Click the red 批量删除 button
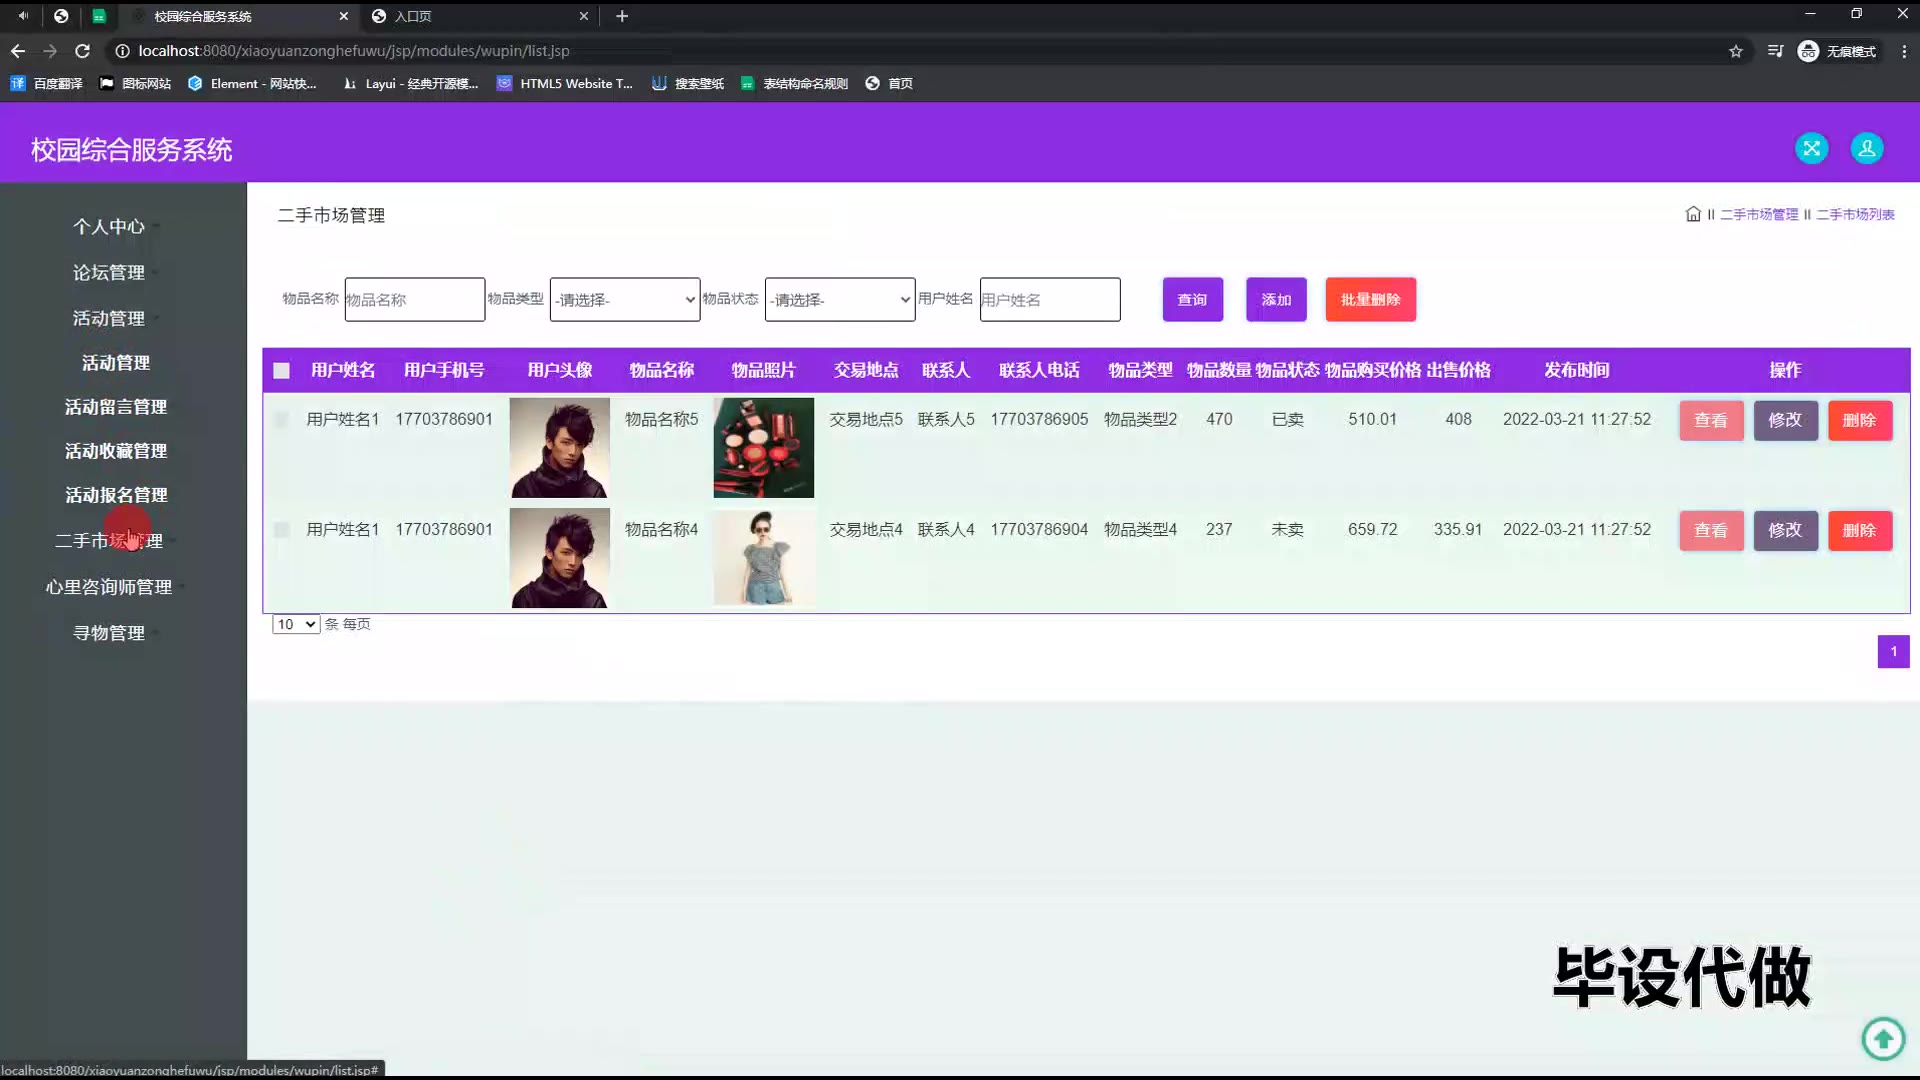The image size is (1920, 1080). click(x=1370, y=300)
